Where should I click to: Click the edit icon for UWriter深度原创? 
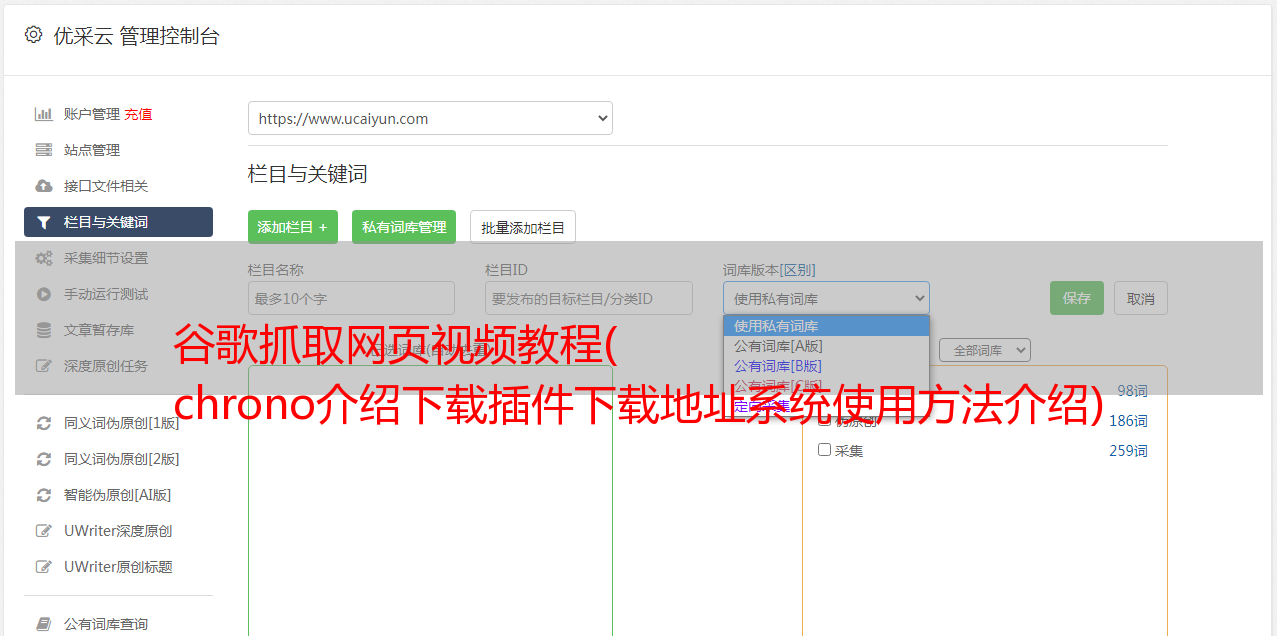44,531
